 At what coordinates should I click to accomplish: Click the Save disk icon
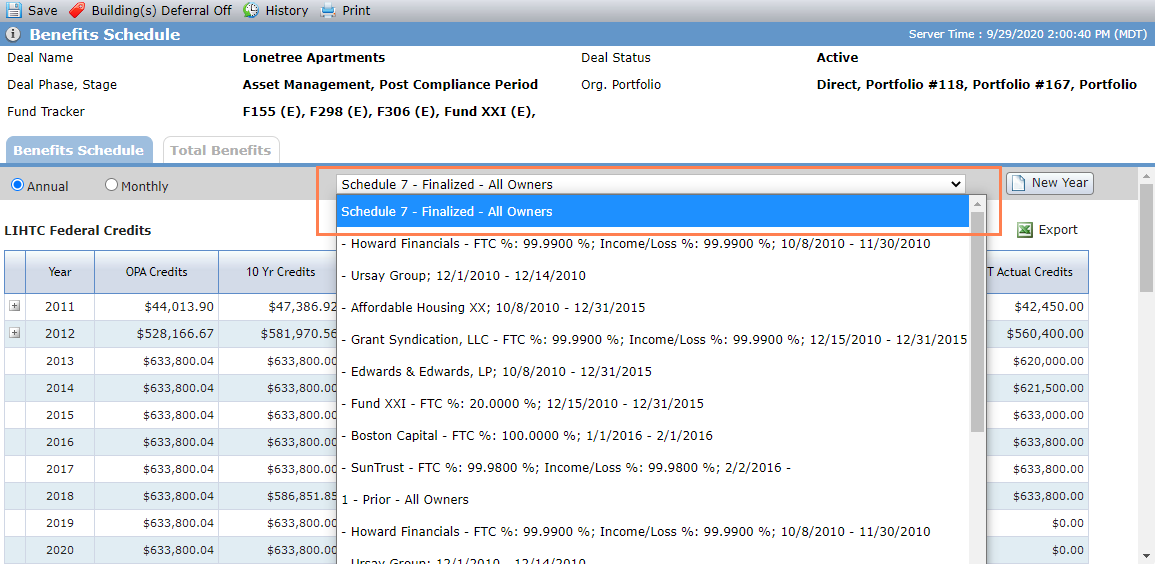coord(14,10)
